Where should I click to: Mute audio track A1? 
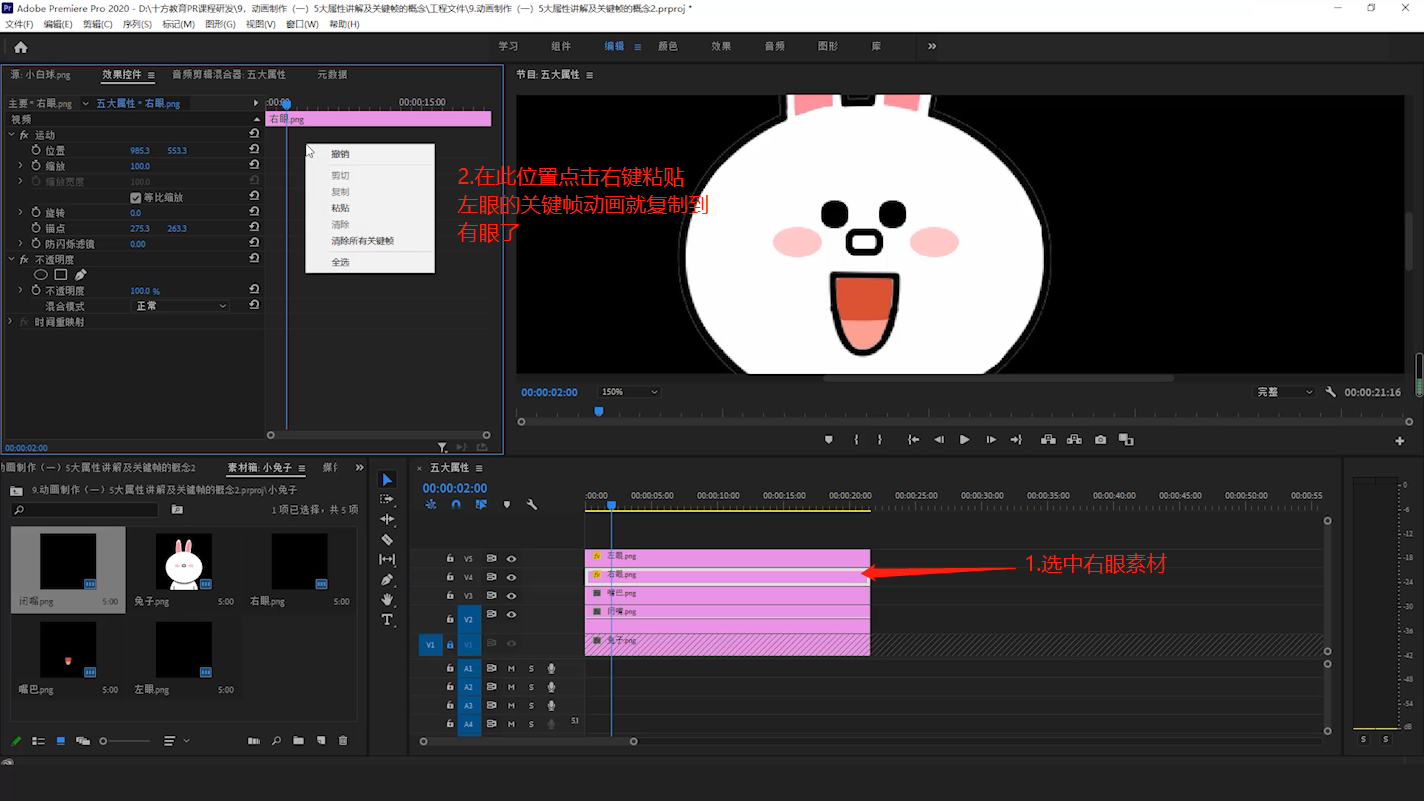511,669
